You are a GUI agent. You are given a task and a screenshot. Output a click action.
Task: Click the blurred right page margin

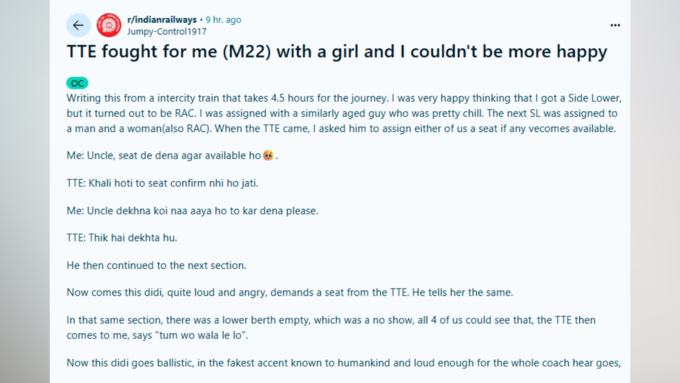point(655,191)
